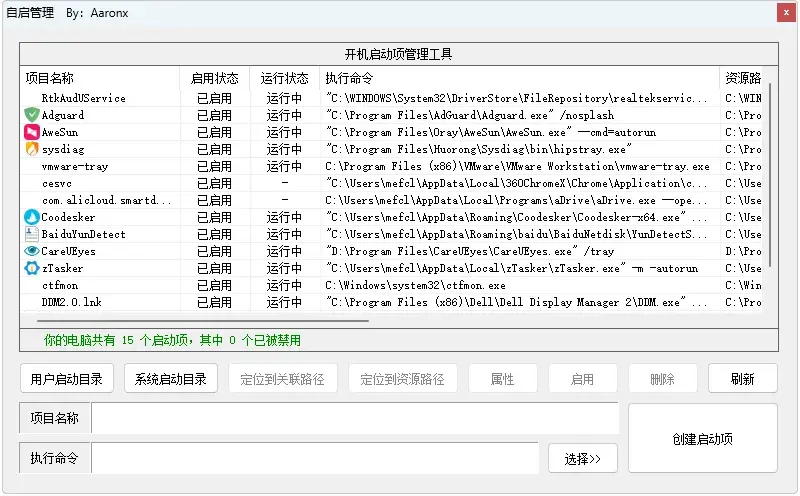
Task: Sort by 项目名称 column header
Action: coord(99,78)
